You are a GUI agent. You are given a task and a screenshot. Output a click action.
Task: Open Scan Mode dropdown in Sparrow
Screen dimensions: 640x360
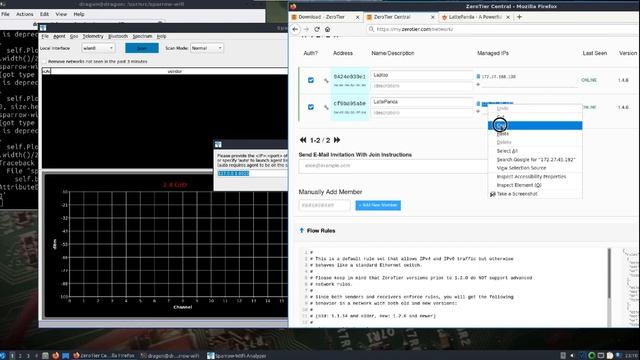pos(207,48)
